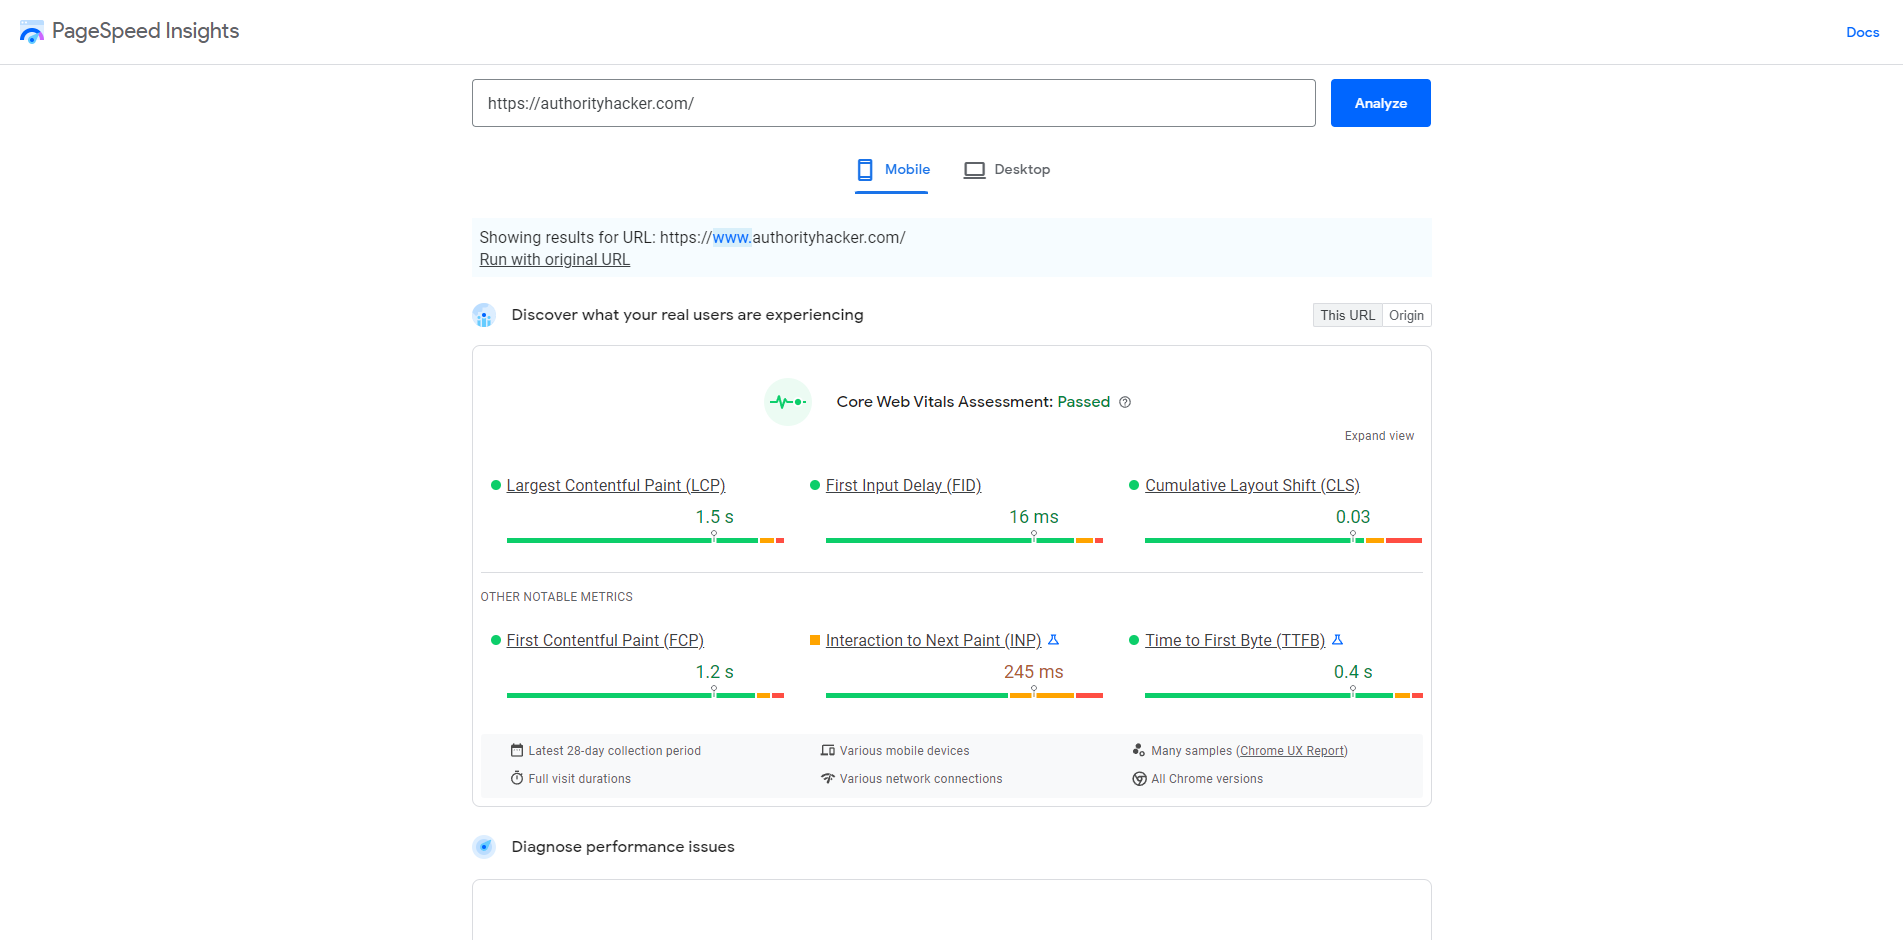Screen dimensions: 1903x940
Task: Open First Contentful Paint (FCP) link
Action: click(605, 640)
